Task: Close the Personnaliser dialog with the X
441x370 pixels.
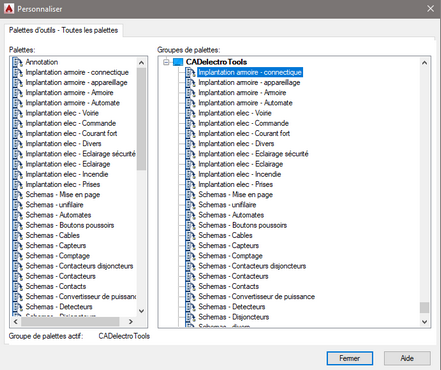Action: click(x=430, y=9)
